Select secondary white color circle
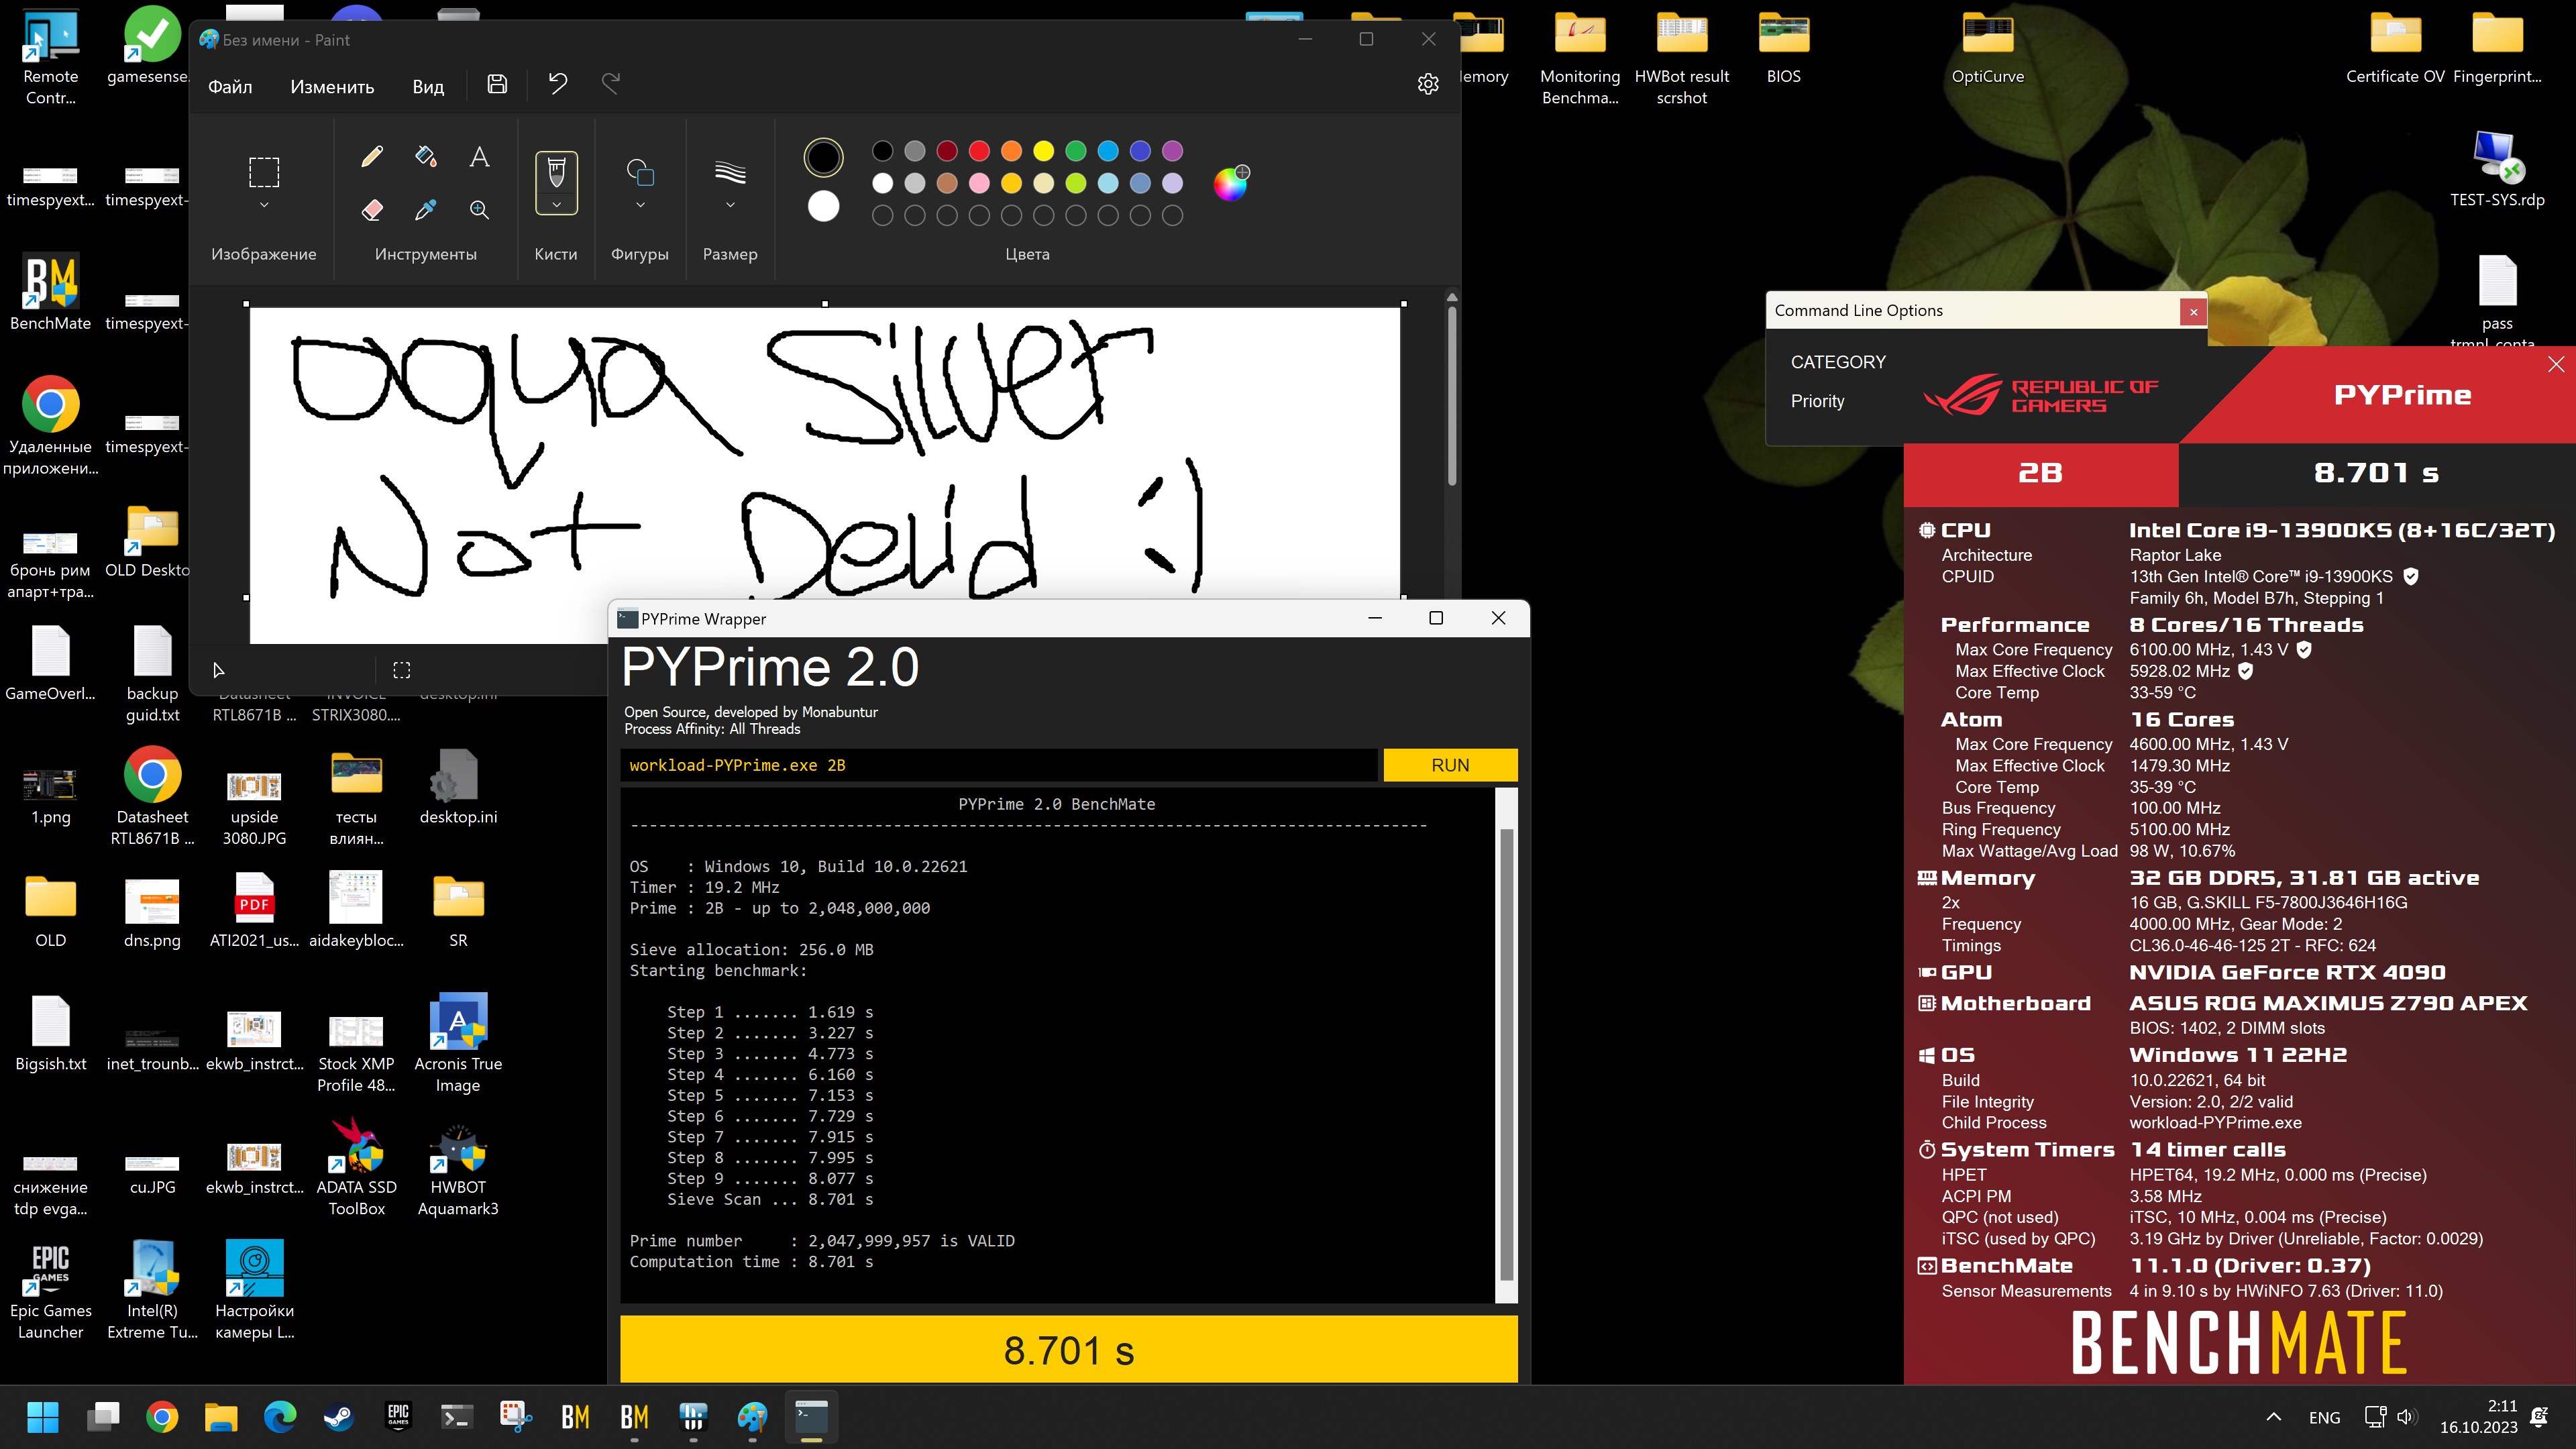2576x1449 pixels. click(823, 207)
